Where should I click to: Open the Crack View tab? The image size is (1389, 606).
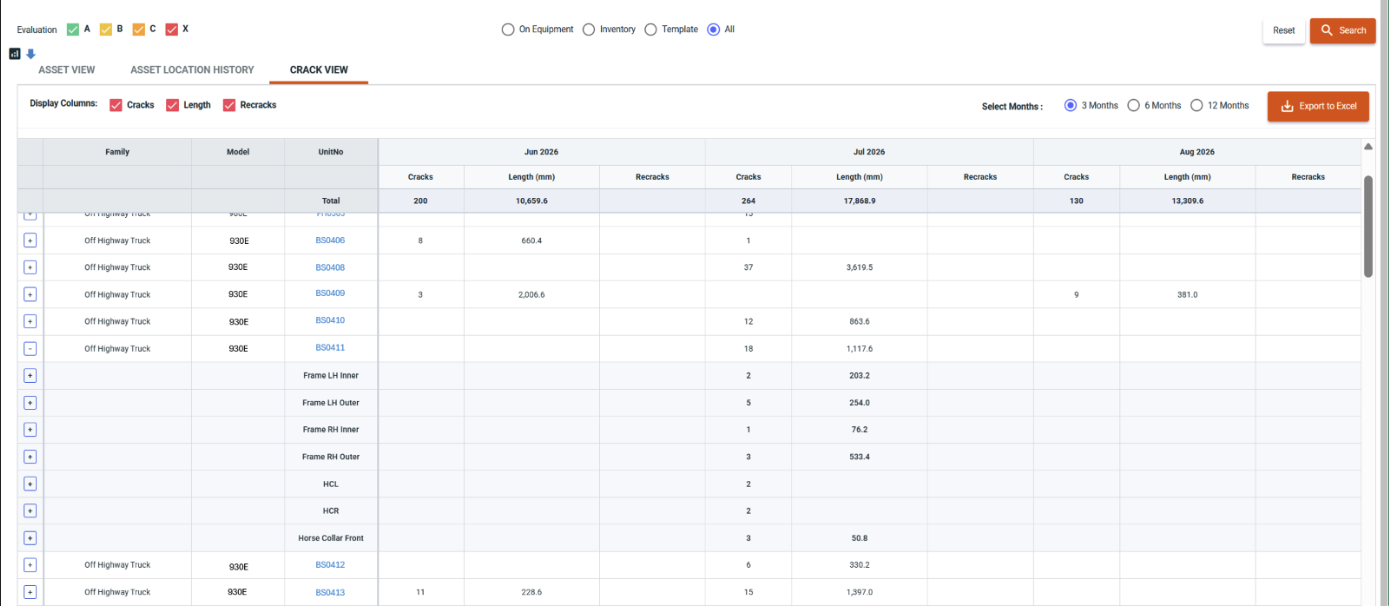319,70
